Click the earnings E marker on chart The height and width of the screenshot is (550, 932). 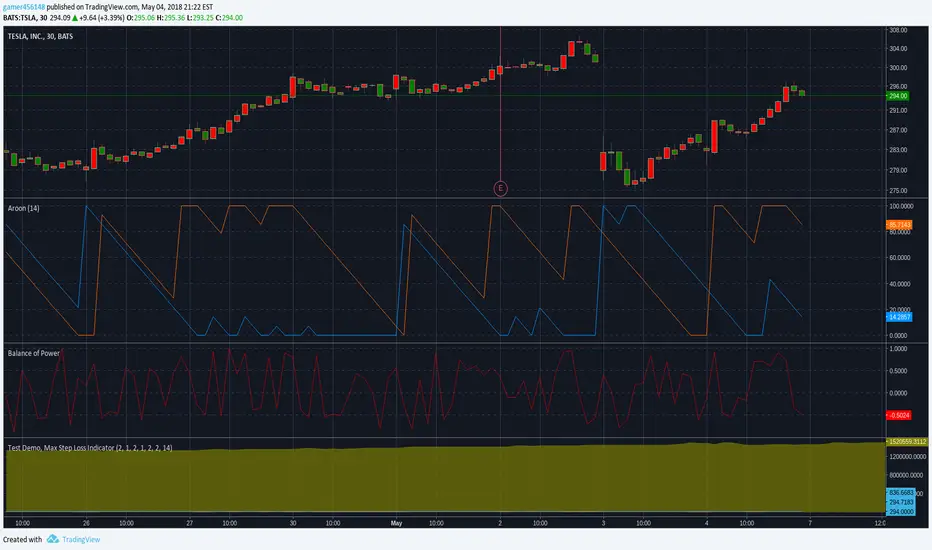pyautogui.click(x=500, y=188)
